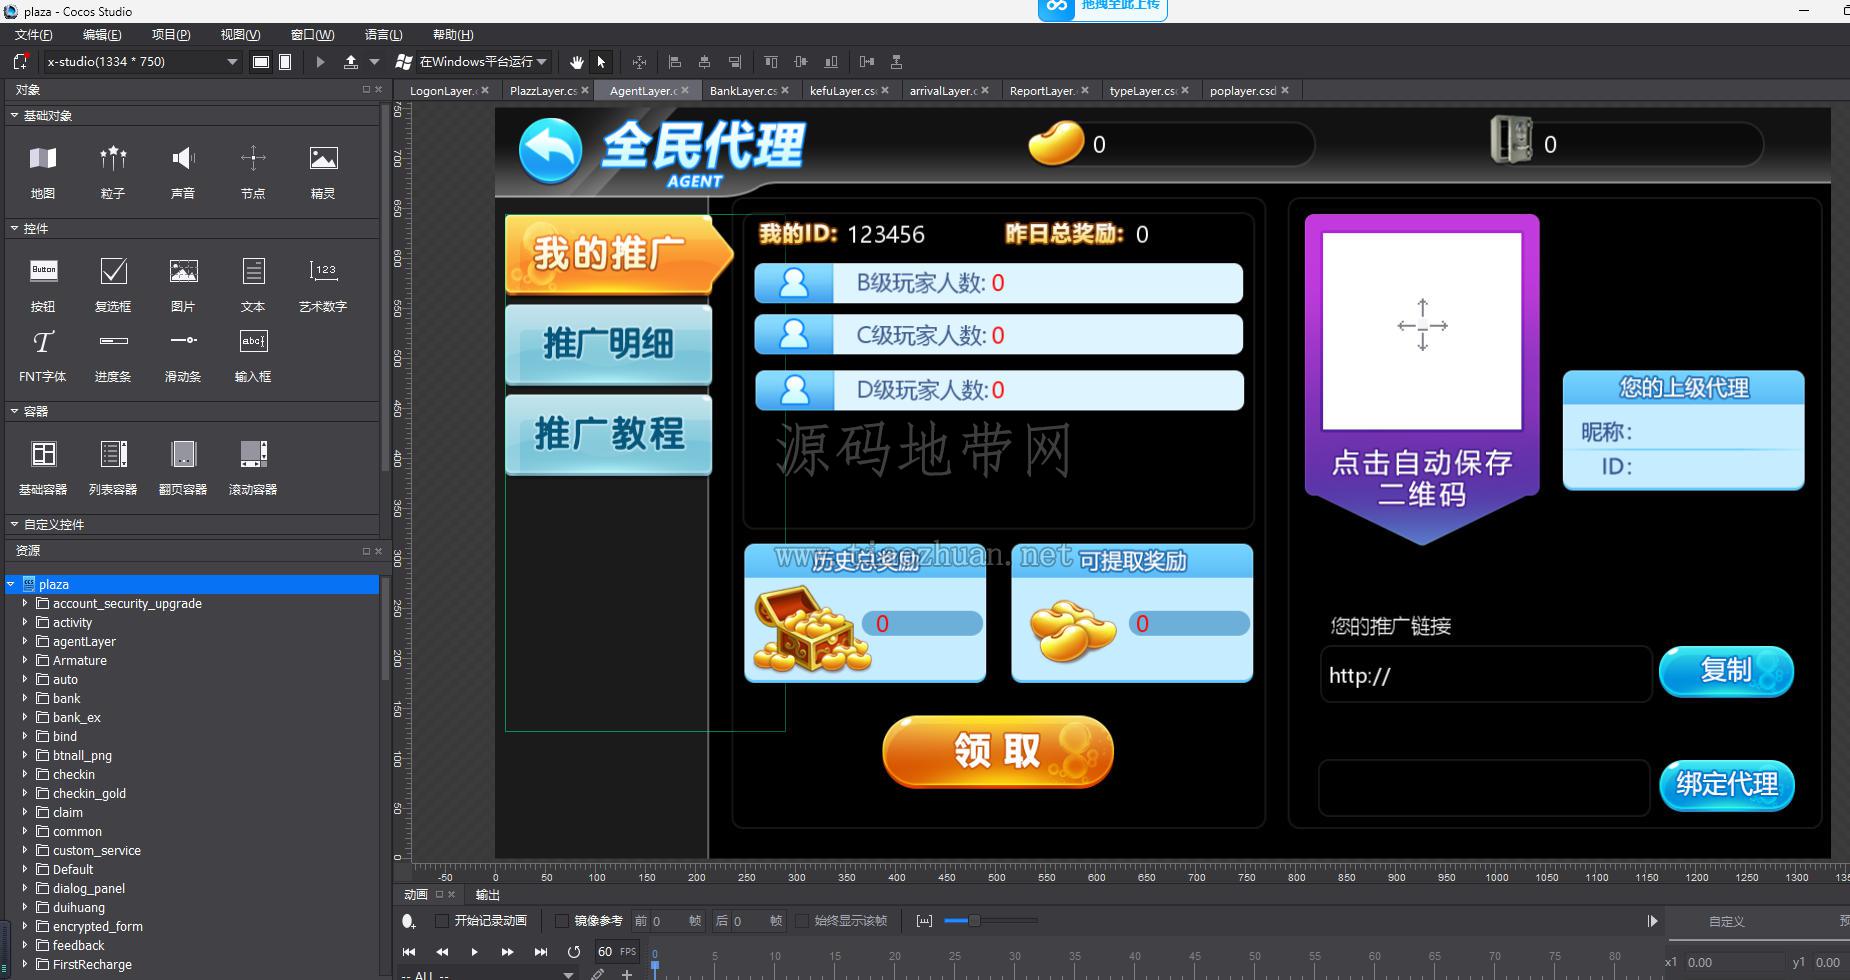The height and width of the screenshot is (980, 1850).
Task: Pick the FNT字体 font widget
Action: click(x=43, y=341)
